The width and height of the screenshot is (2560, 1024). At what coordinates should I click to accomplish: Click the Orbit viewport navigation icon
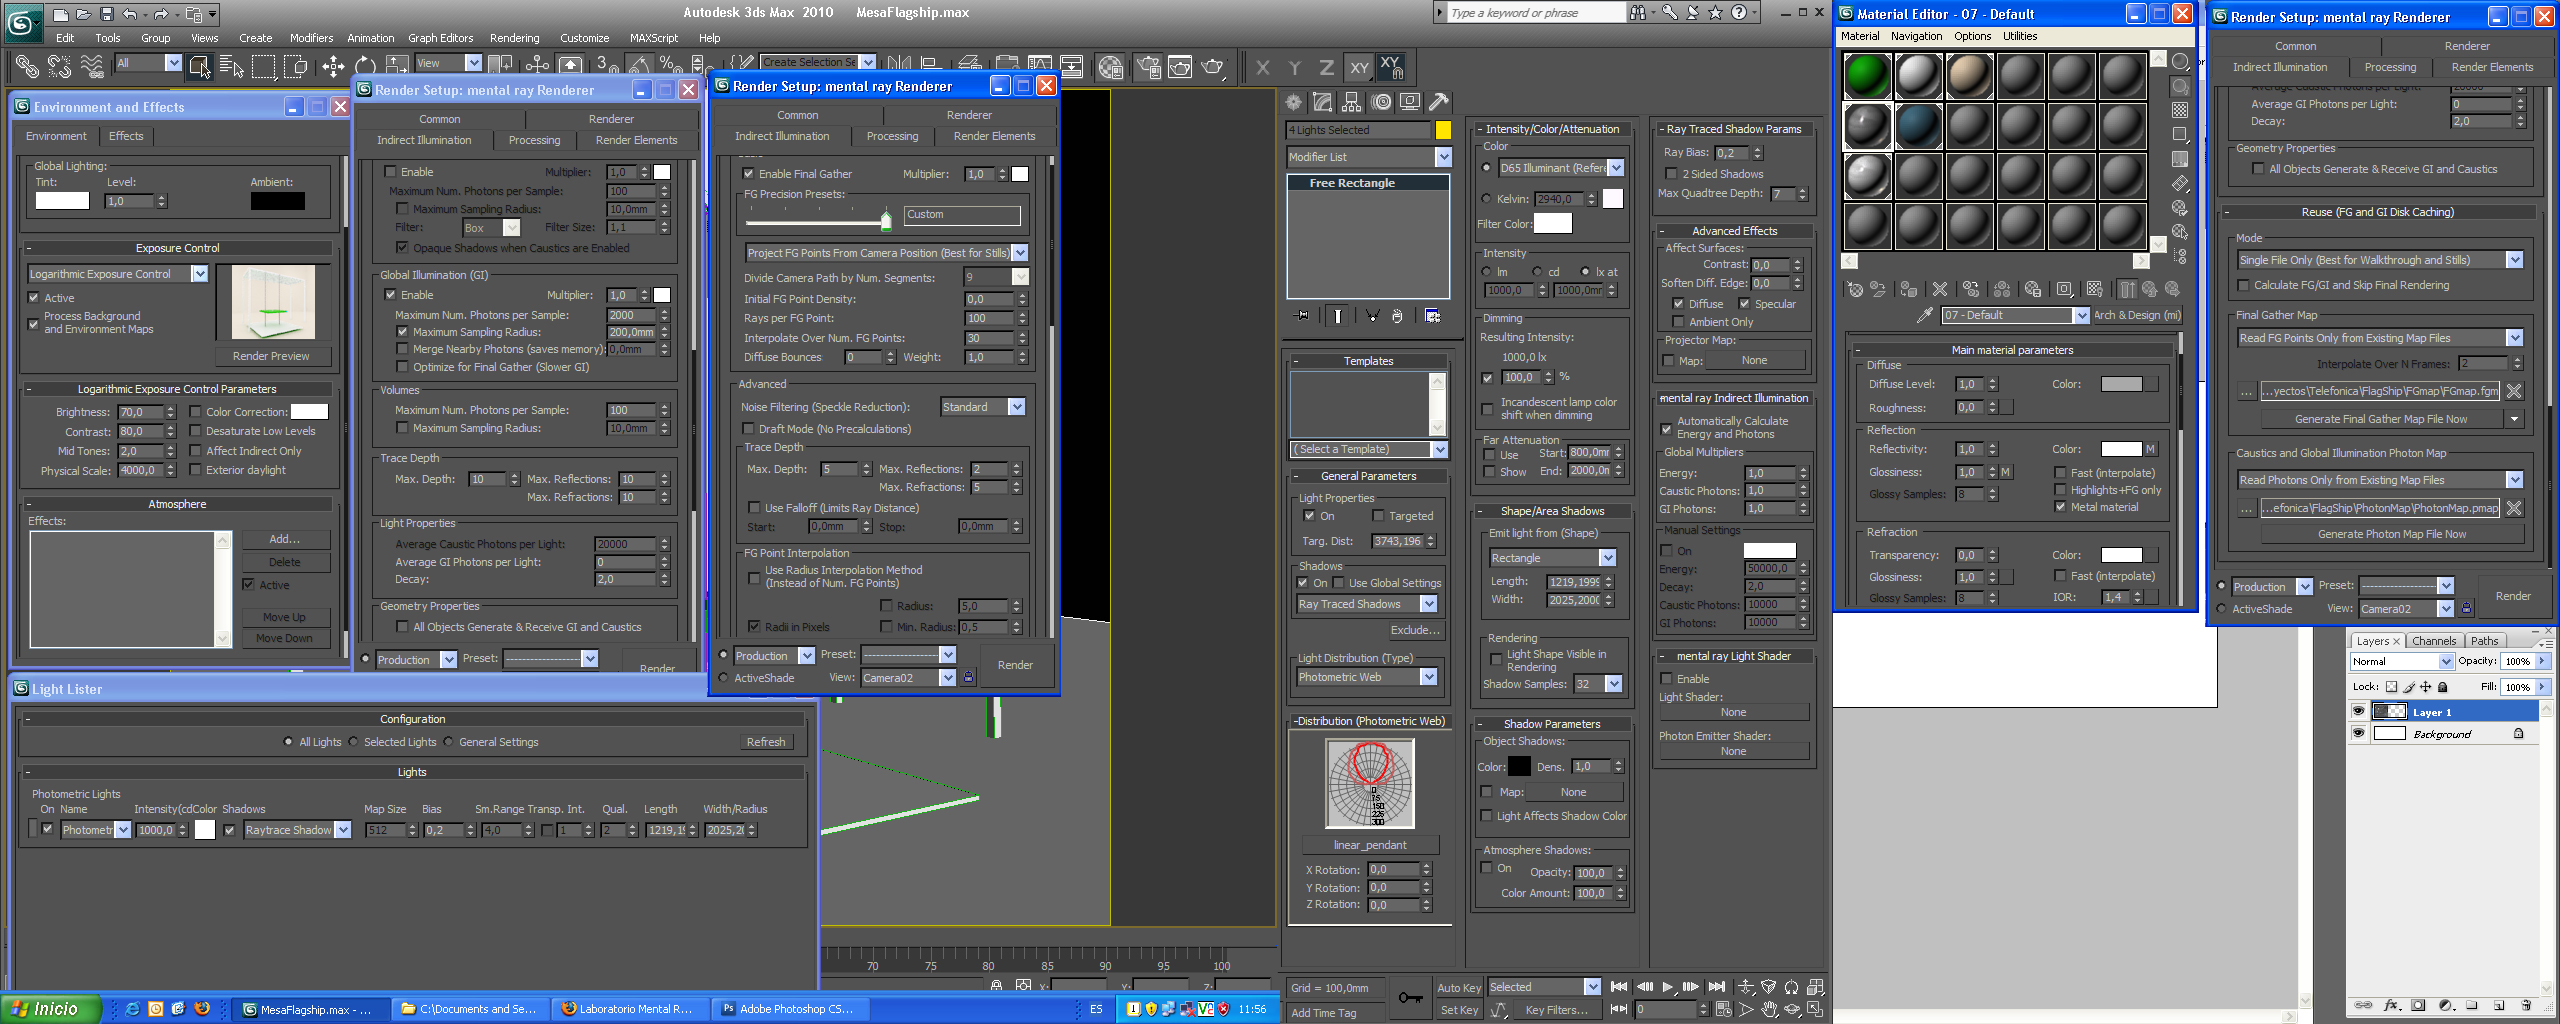click(x=1792, y=1009)
